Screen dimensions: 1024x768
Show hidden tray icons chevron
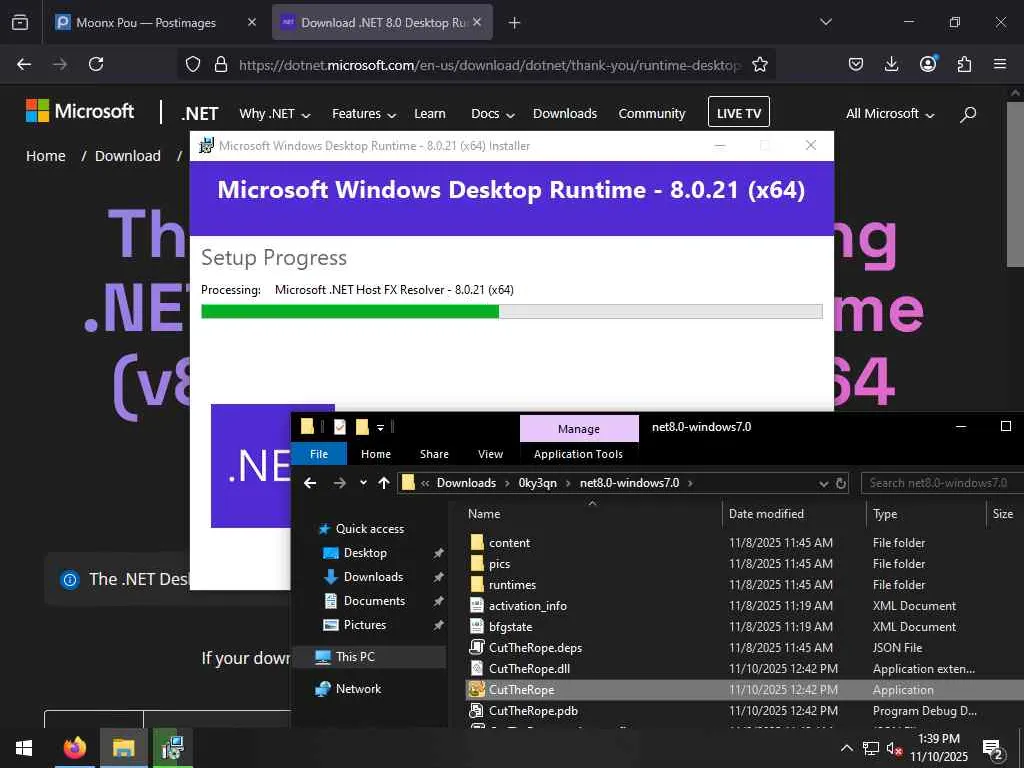click(x=846, y=748)
